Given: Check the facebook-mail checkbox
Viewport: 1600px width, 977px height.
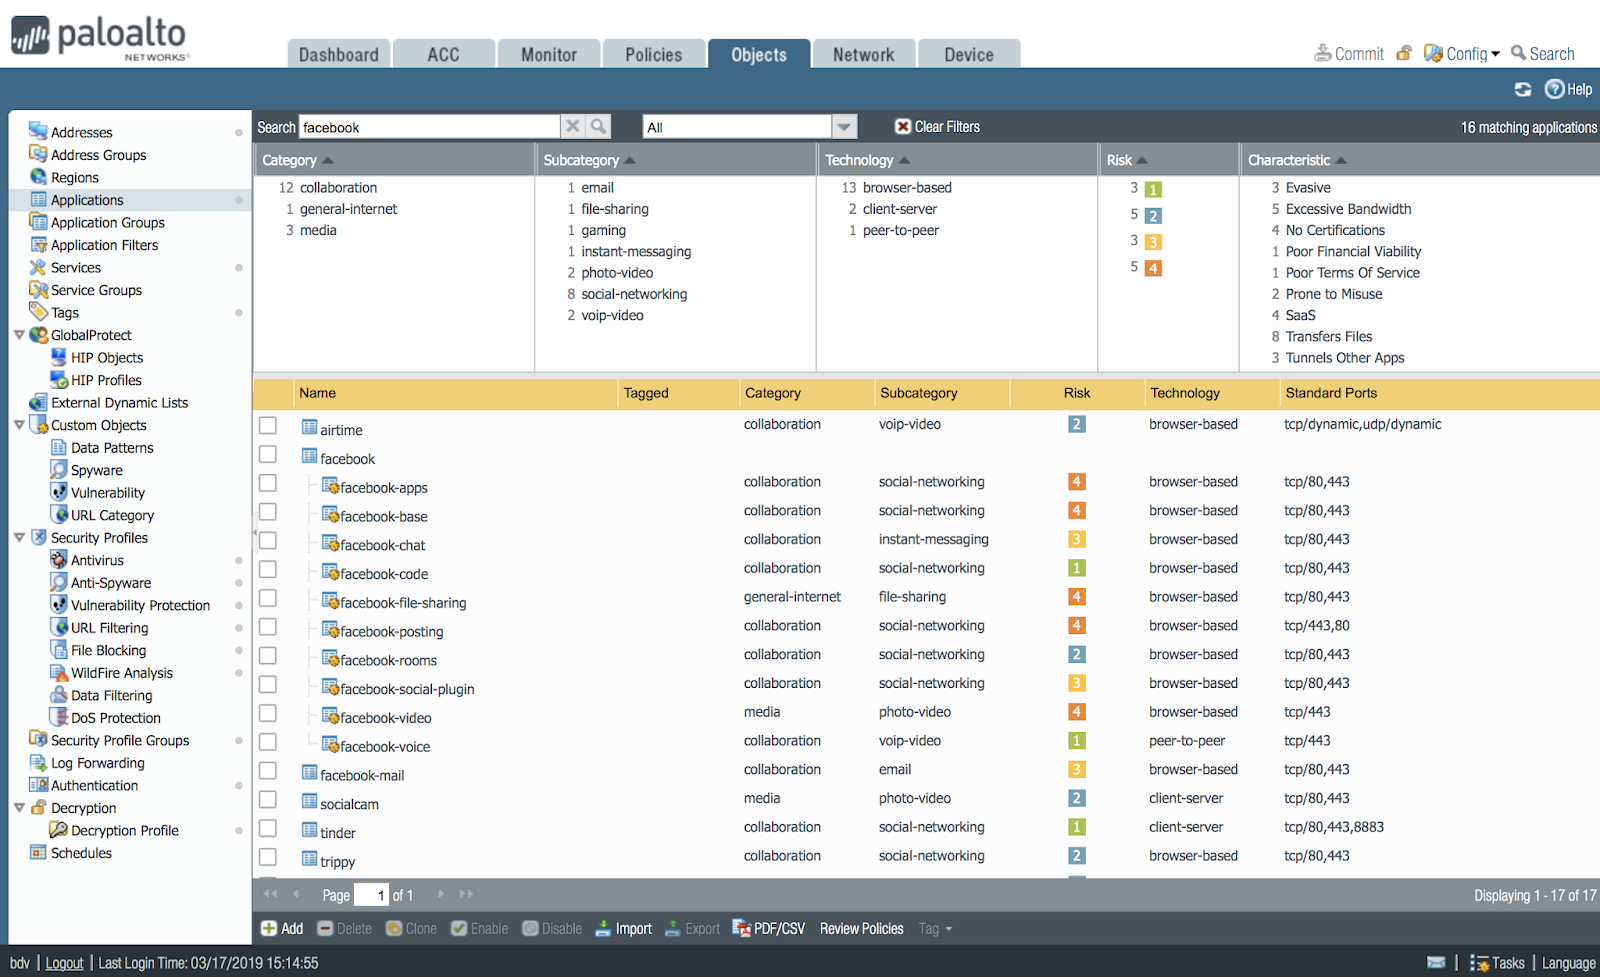Looking at the screenshot, I should click(x=268, y=771).
